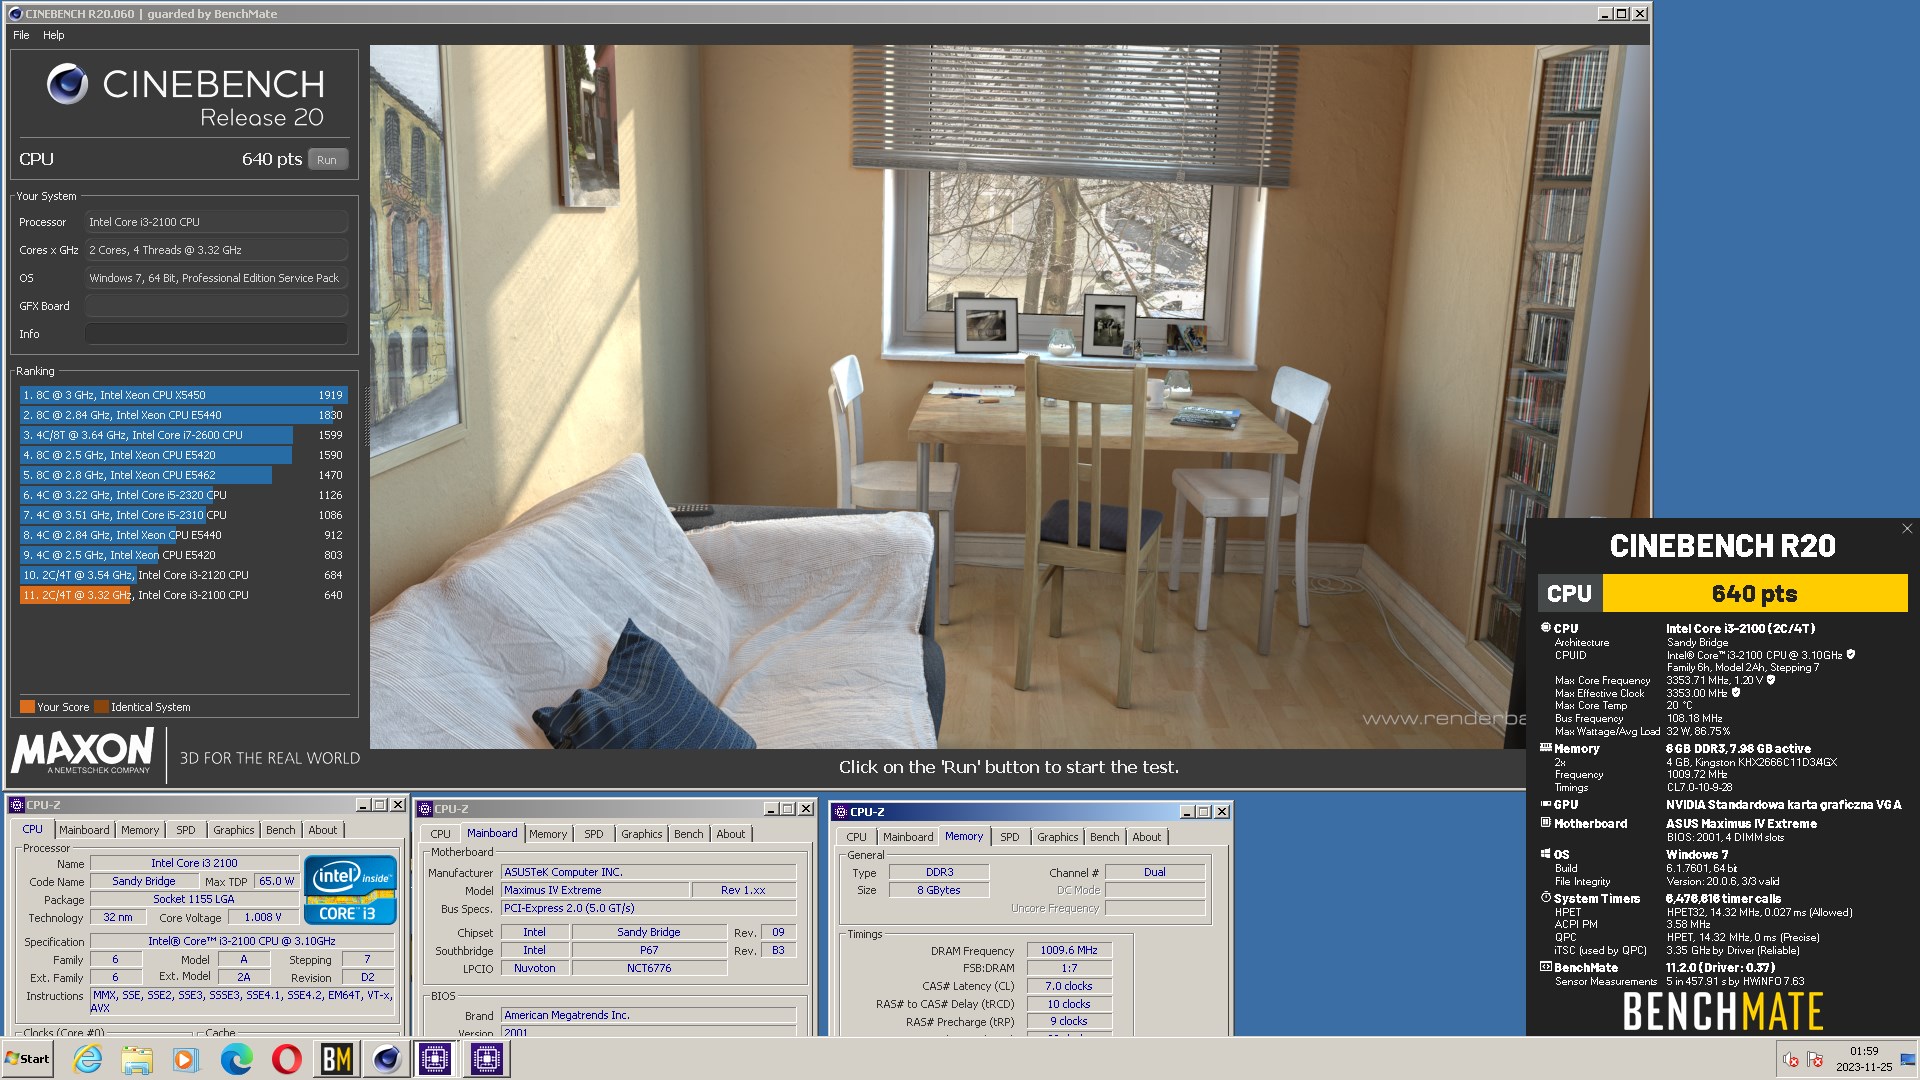Click DRAM Frequency value 1009.6 MHz
The width and height of the screenshot is (1920, 1080).
tap(1069, 950)
